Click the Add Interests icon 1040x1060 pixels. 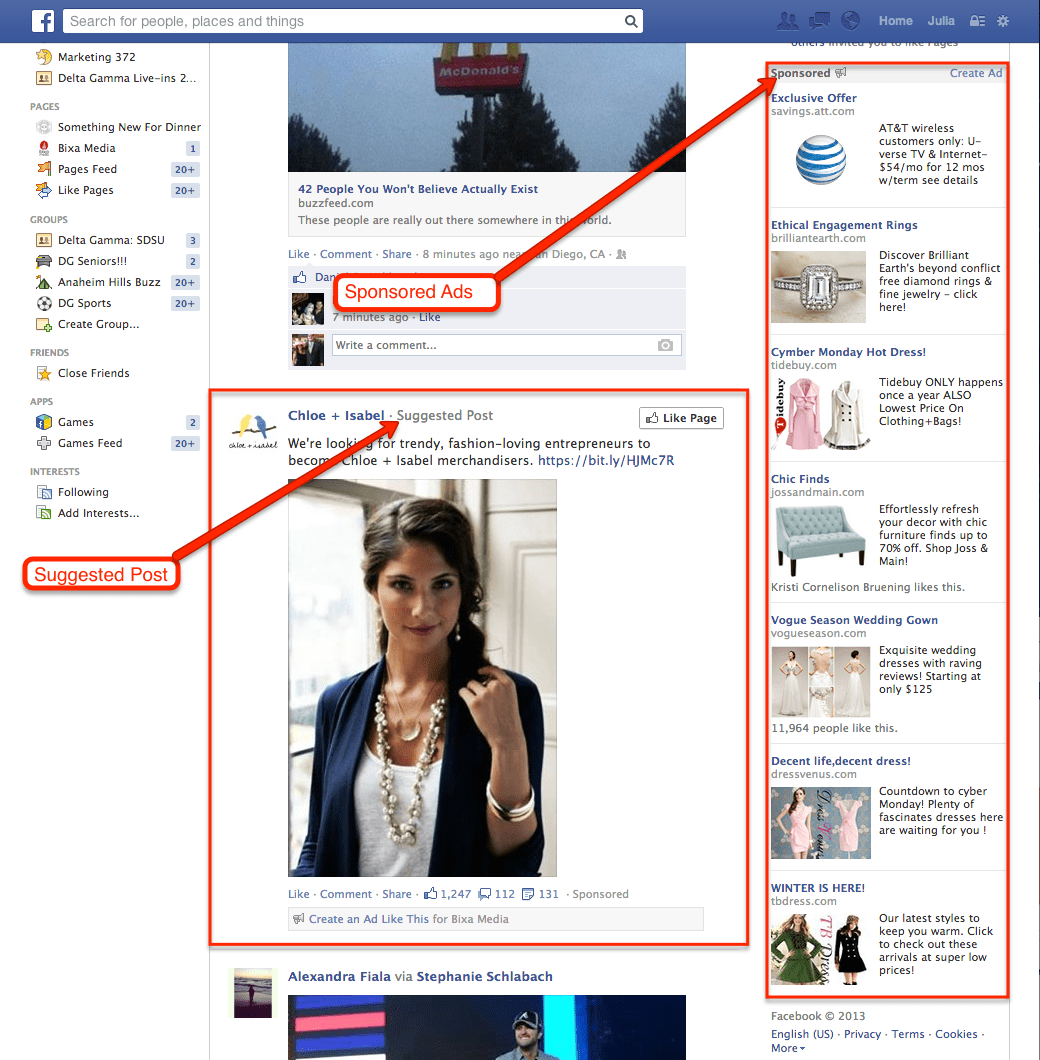point(44,513)
